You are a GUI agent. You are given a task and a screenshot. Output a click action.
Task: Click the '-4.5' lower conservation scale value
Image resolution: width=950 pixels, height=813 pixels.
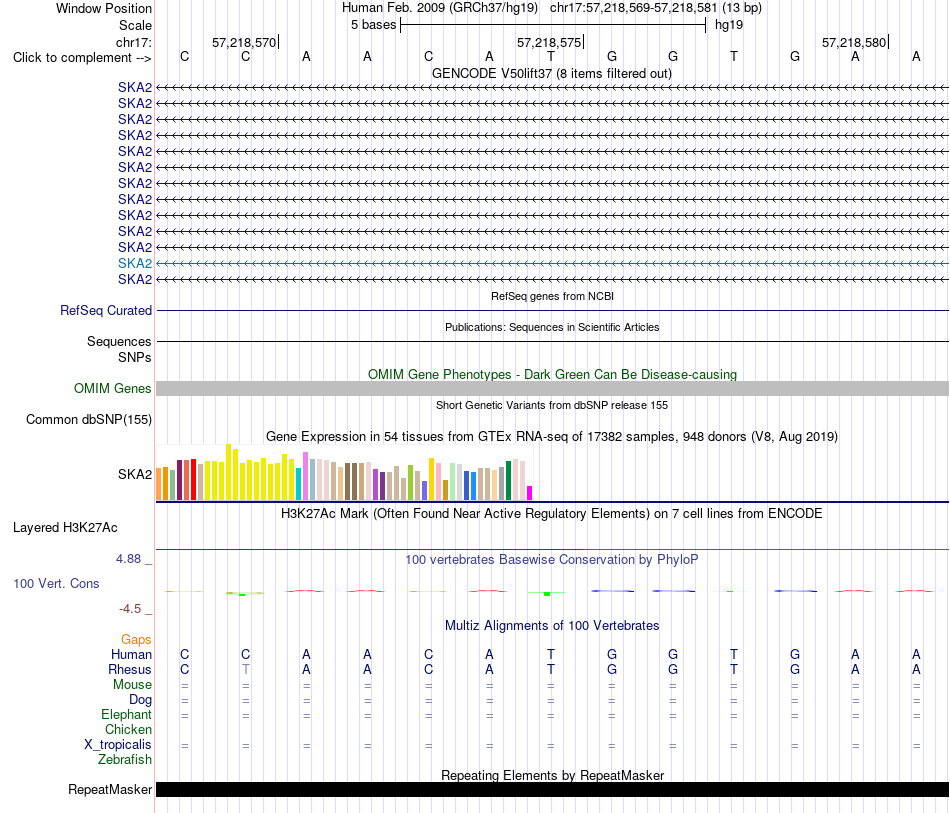pyautogui.click(x=130, y=609)
